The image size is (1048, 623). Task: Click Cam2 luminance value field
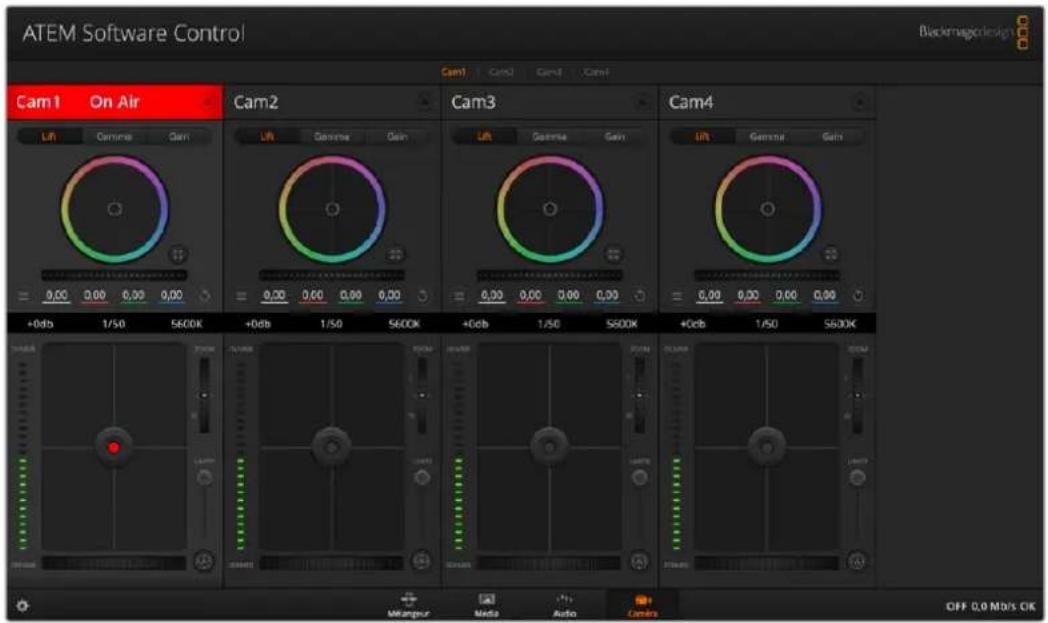(x=273, y=295)
